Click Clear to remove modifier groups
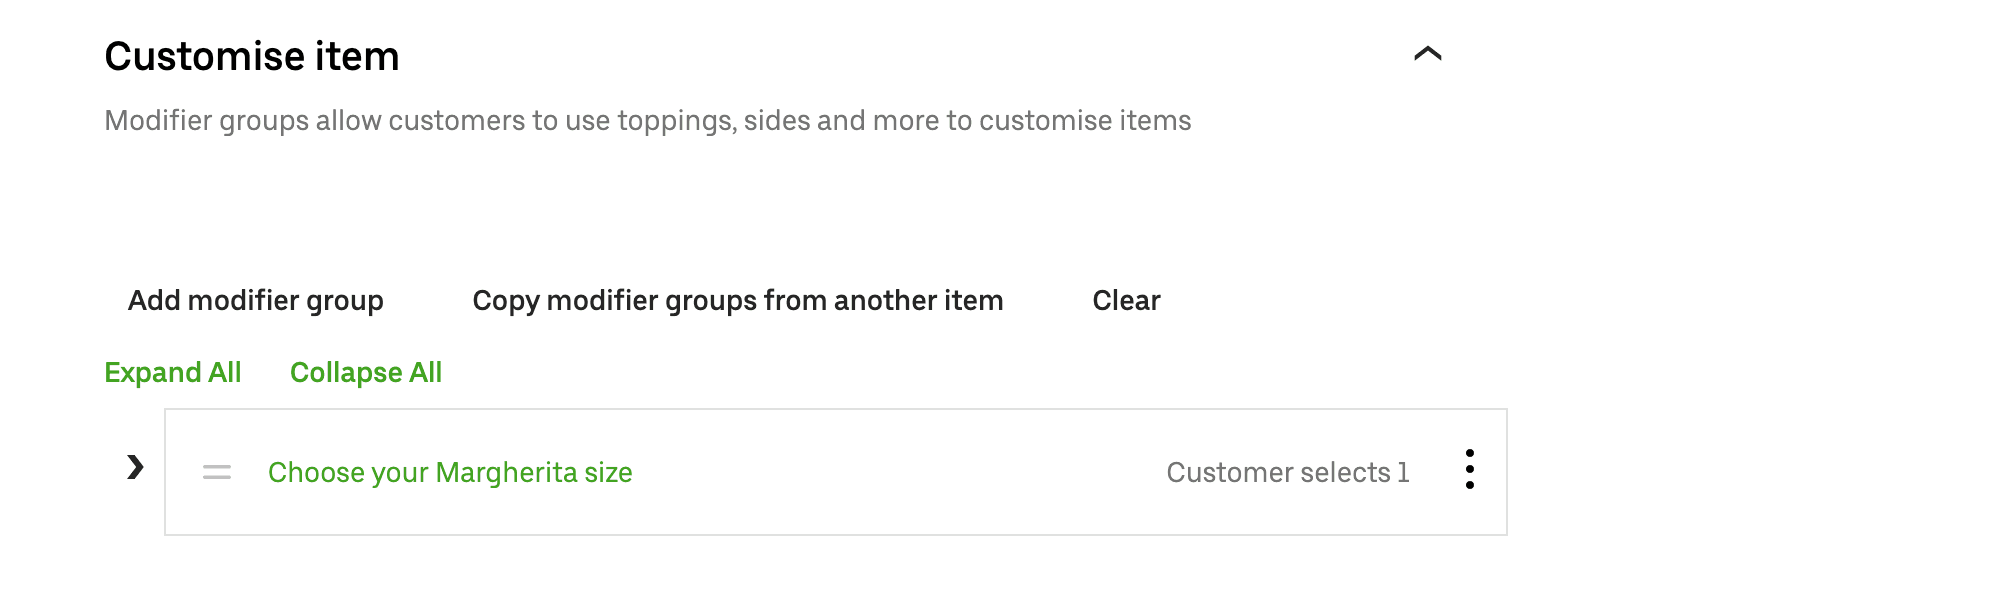Viewport: 1992px width, 600px height. pos(1125,300)
